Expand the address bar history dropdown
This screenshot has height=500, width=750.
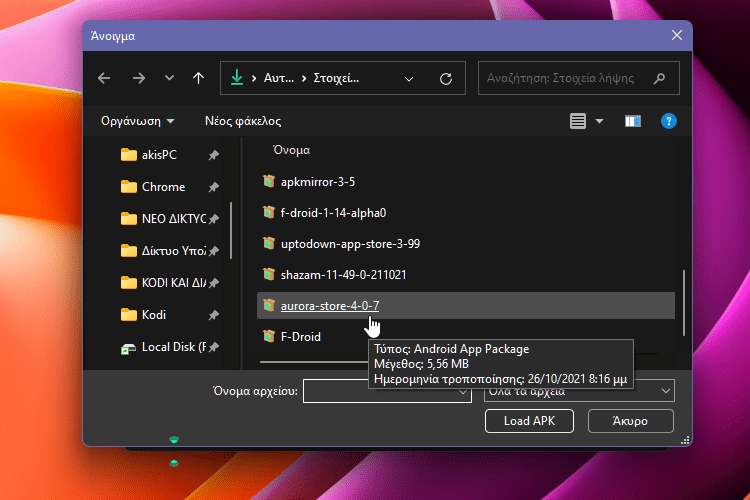point(408,78)
